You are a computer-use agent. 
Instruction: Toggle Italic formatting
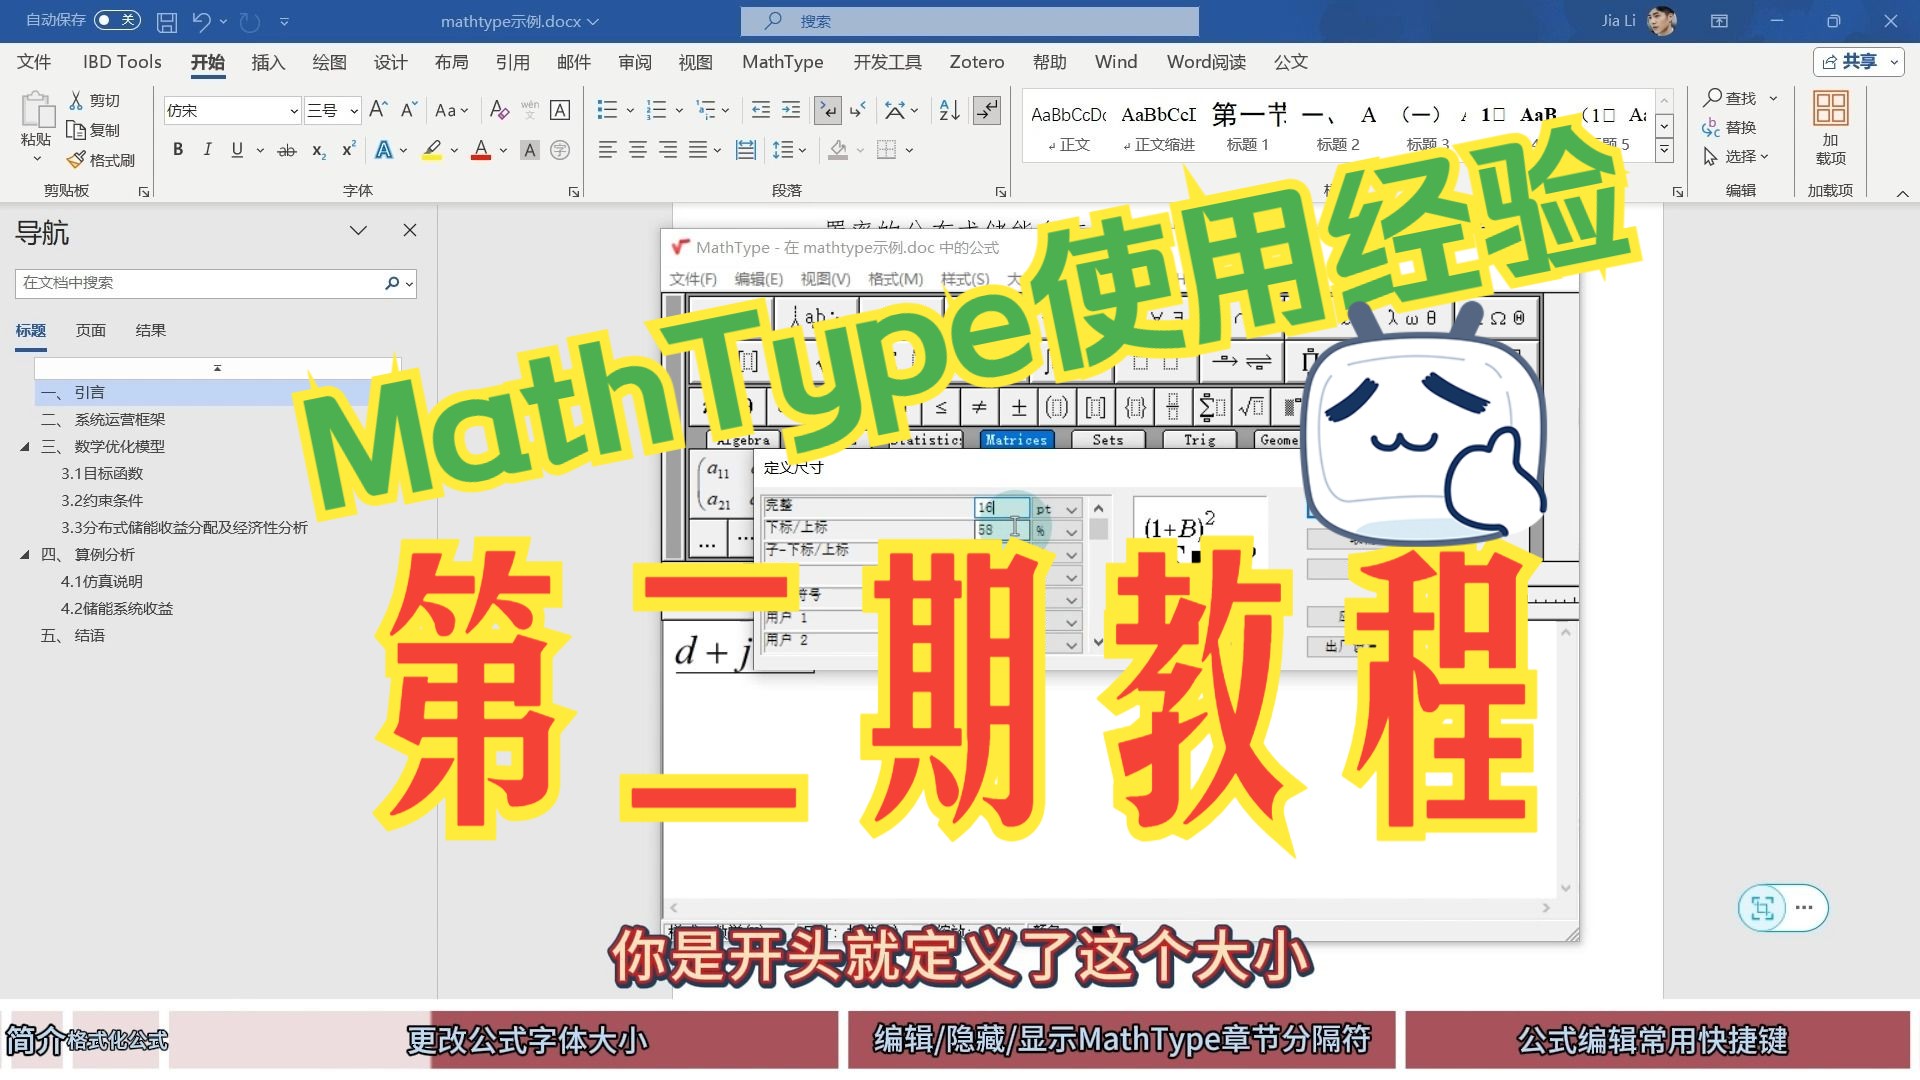207,150
